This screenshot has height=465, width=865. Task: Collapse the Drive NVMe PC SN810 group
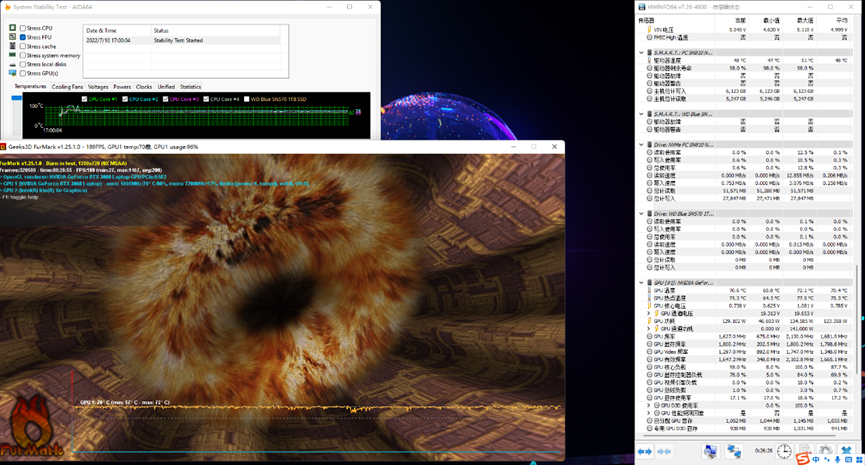(x=642, y=144)
